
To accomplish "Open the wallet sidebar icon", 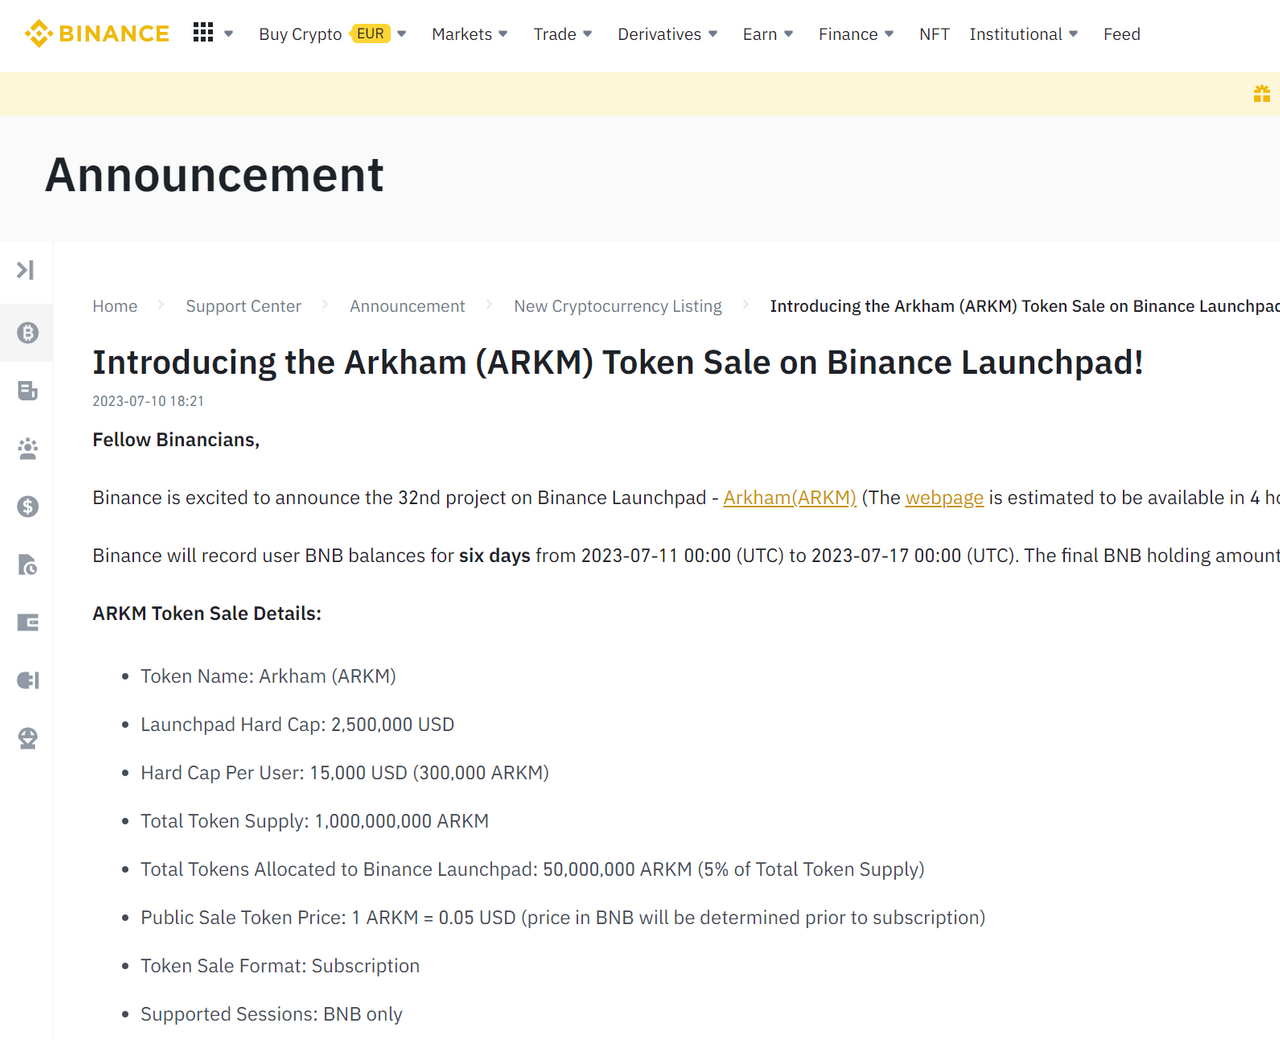I will 28,623.
